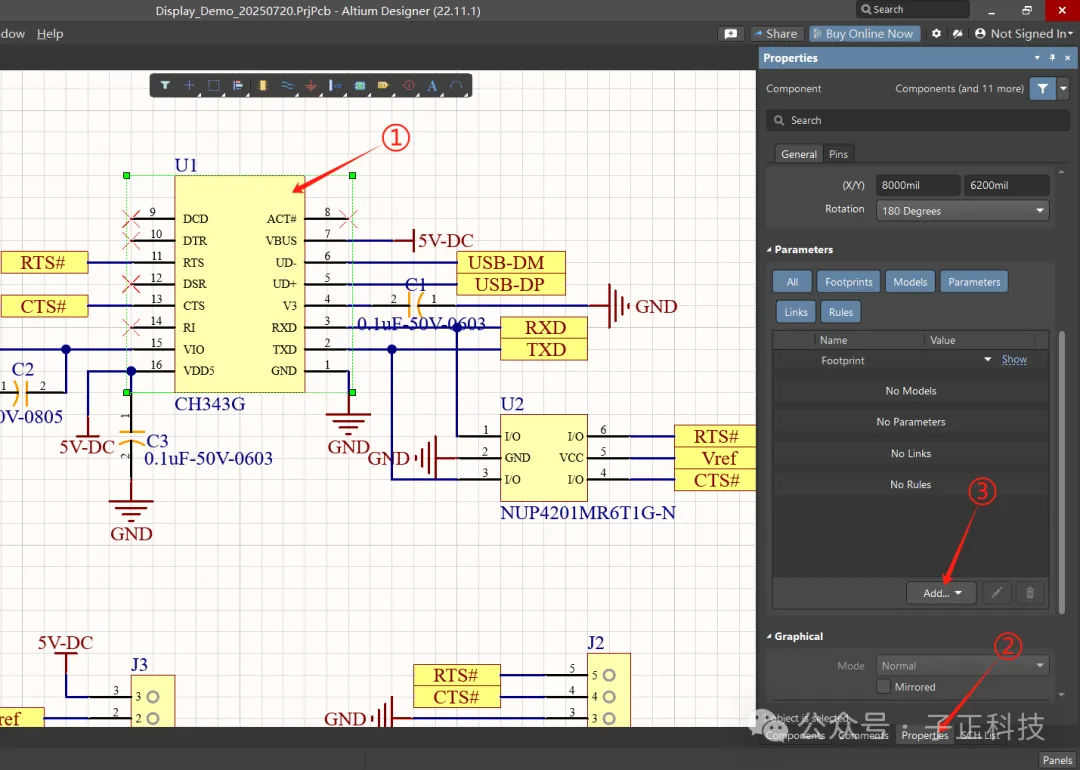Image resolution: width=1080 pixels, height=770 pixels.
Task: Select the Move/Add crosshair tool in the Active Bar
Action: (x=189, y=85)
